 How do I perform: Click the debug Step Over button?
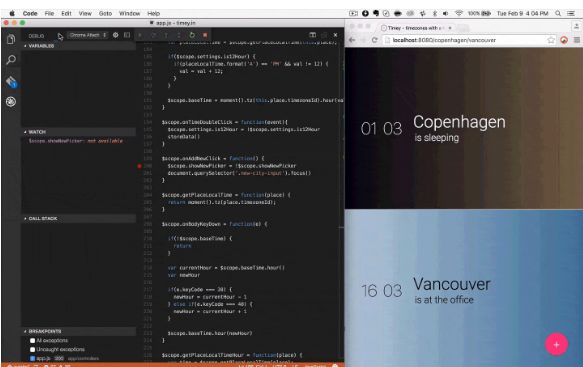(x=153, y=35)
